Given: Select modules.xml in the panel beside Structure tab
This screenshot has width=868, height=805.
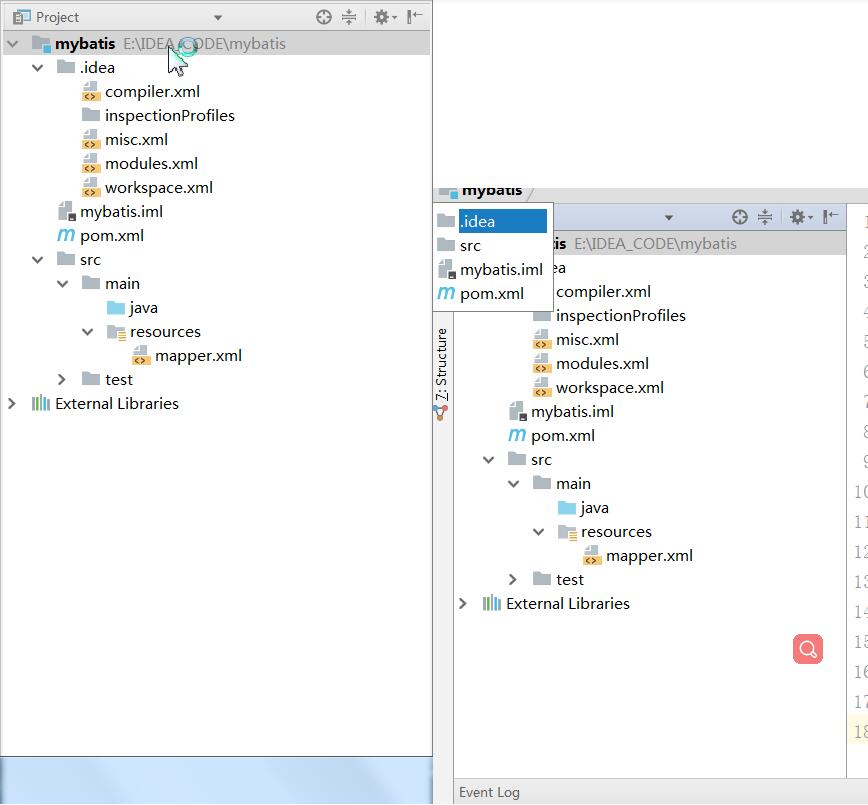Looking at the screenshot, I should click(x=602, y=364).
